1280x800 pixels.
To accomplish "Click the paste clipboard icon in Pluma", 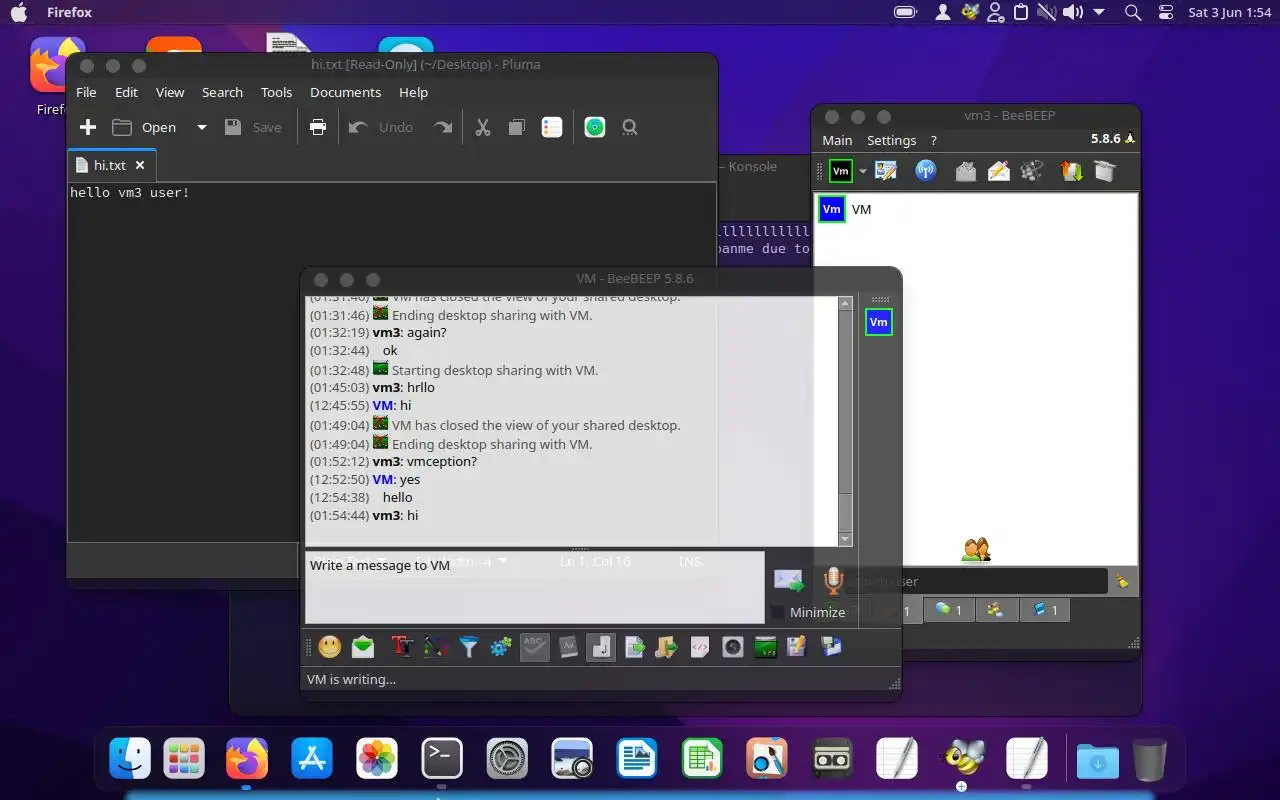I will click(x=552, y=127).
